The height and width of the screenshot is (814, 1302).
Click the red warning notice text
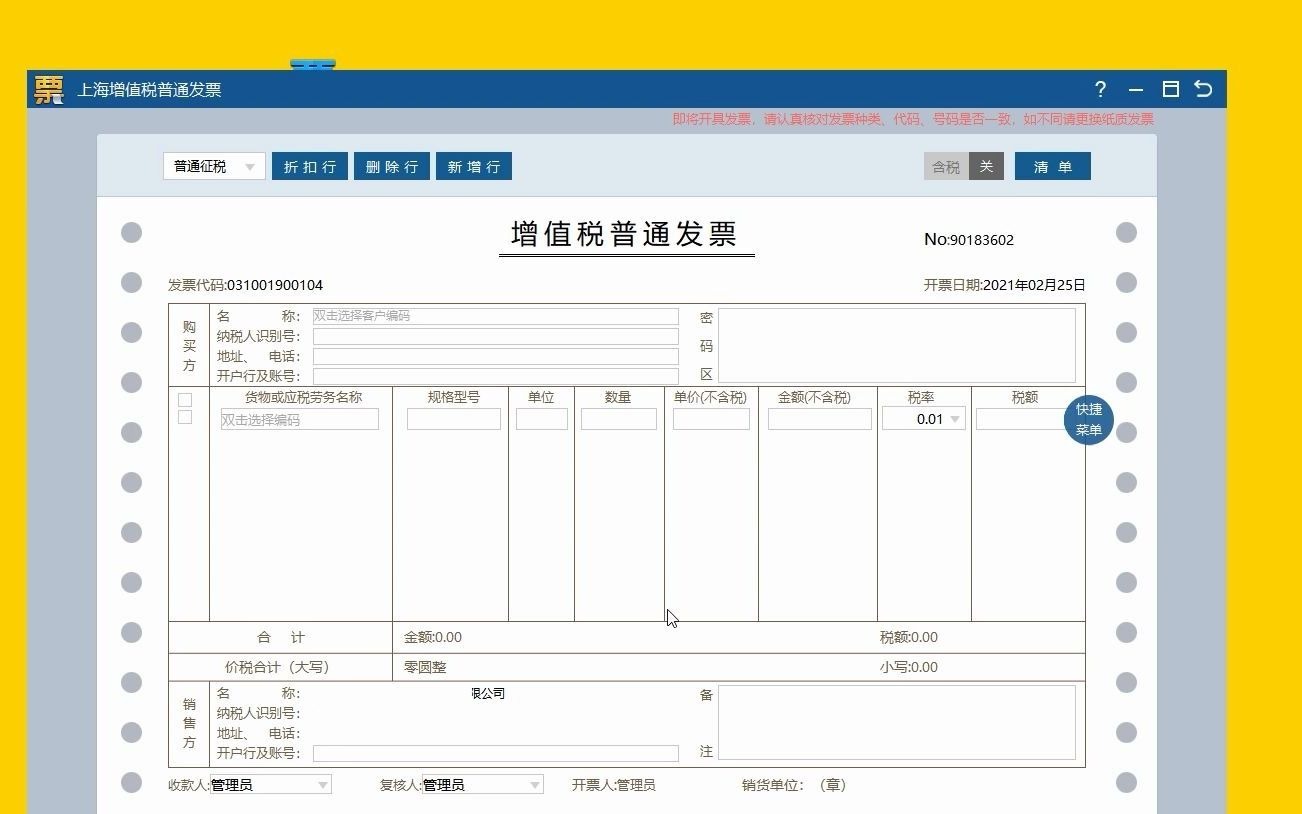913,119
